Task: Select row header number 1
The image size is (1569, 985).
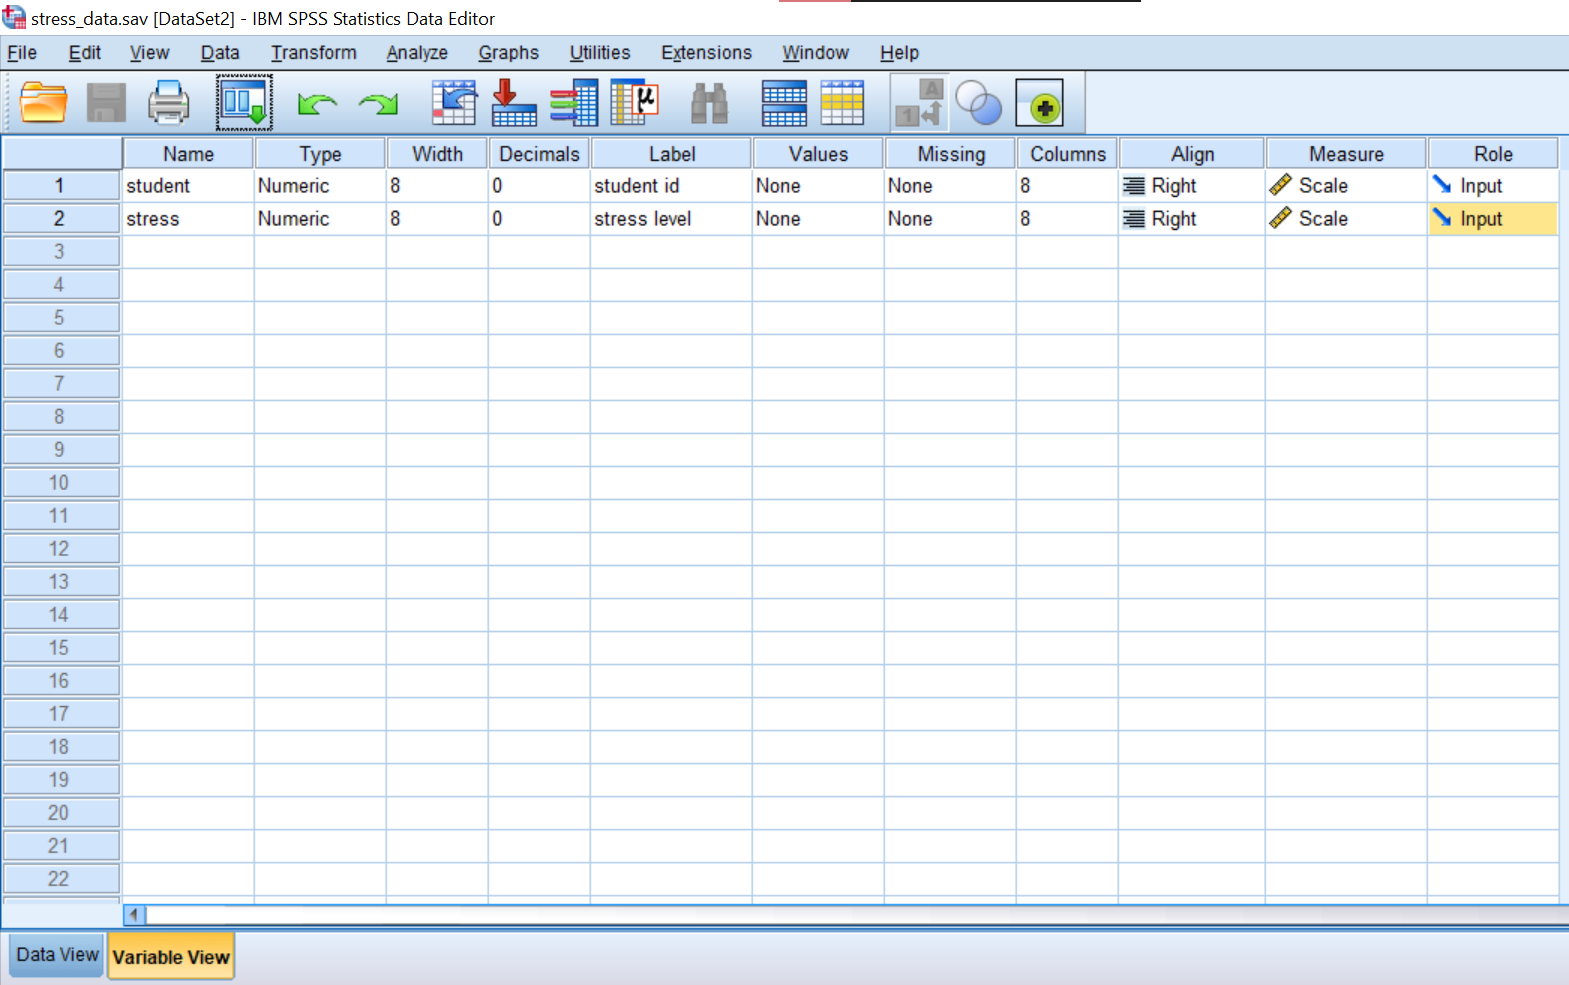Action: point(61,186)
